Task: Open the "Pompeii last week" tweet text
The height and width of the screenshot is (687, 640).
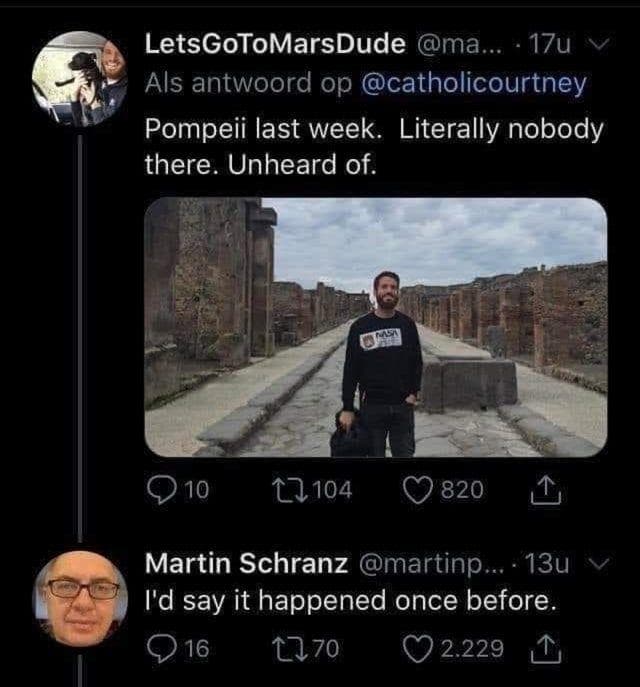Action: (x=375, y=146)
